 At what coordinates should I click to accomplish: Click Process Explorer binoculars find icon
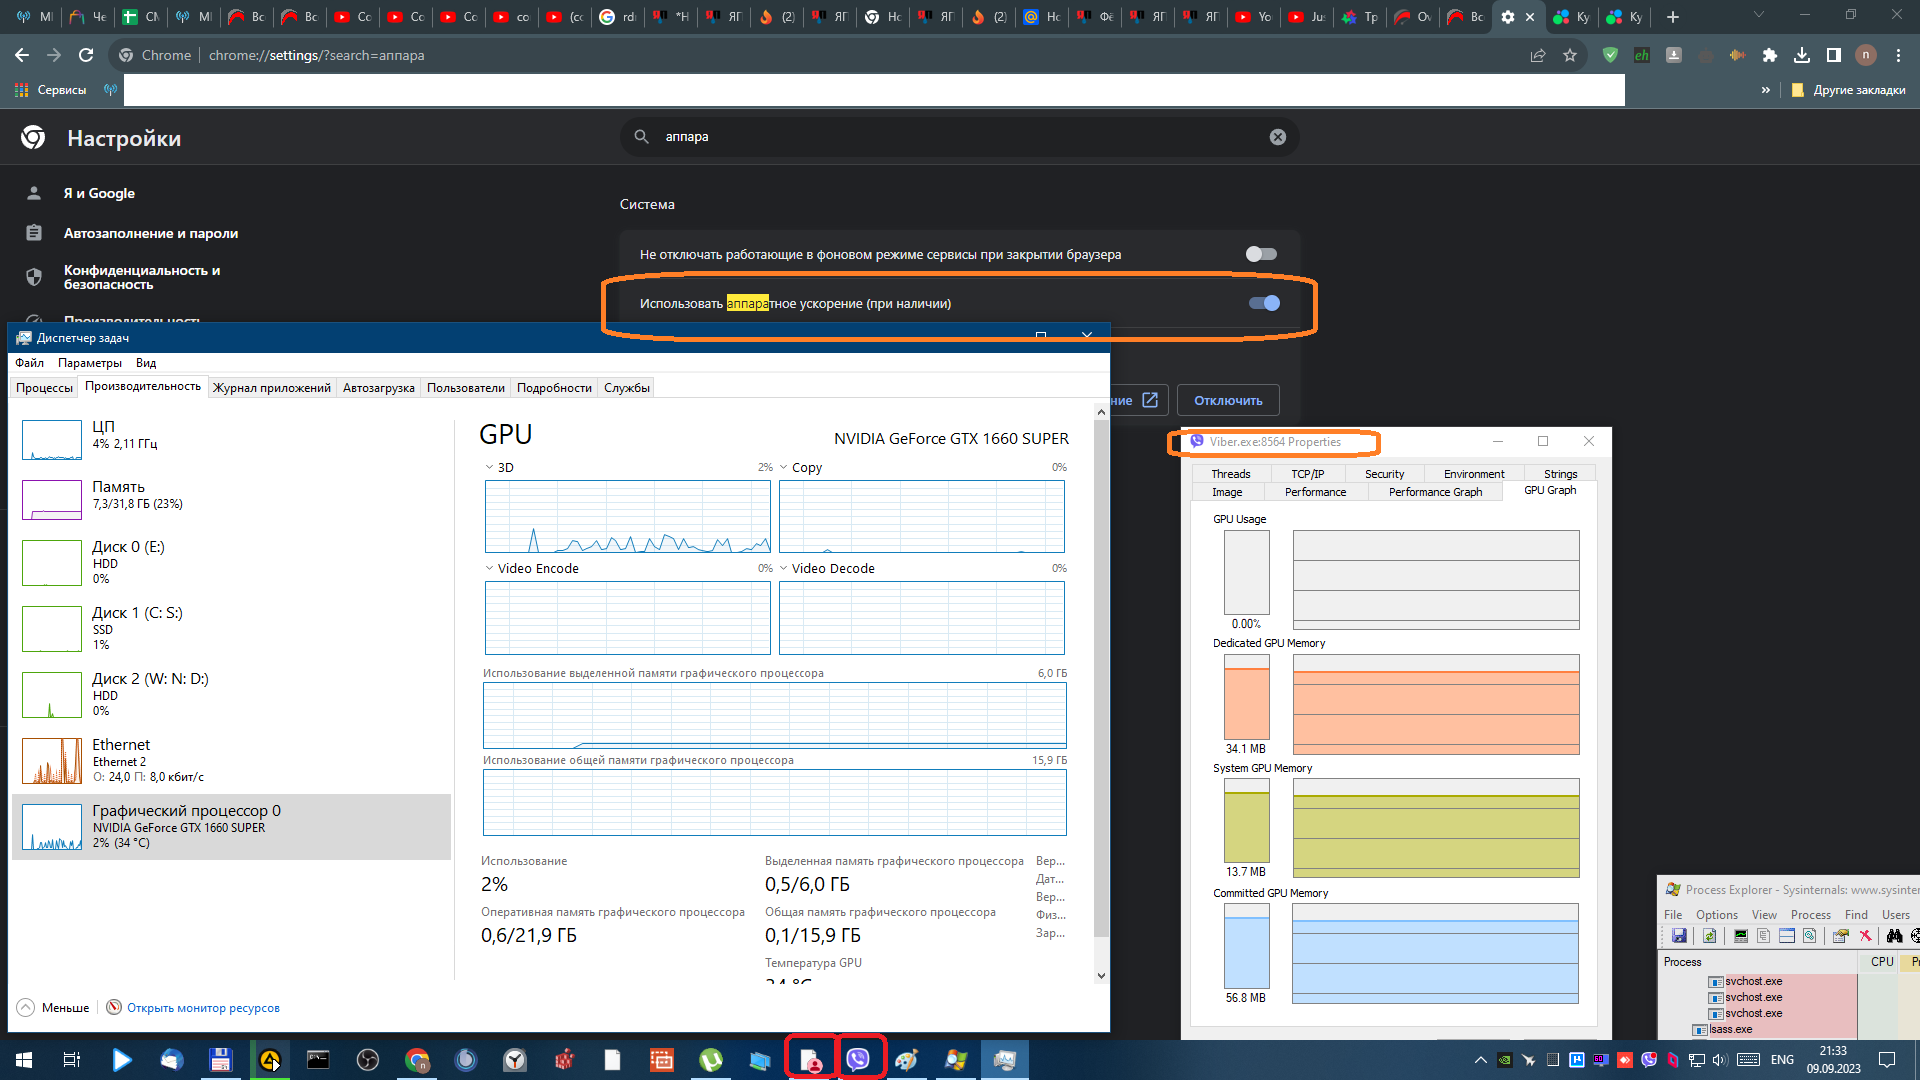pyautogui.click(x=1894, y=936)
